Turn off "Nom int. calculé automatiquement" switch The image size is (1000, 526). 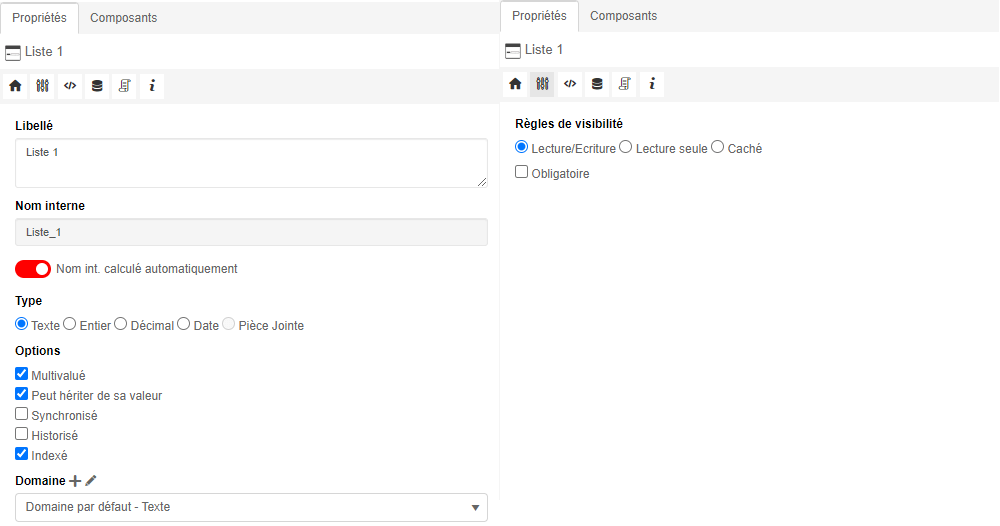click(x=33, y=269)
